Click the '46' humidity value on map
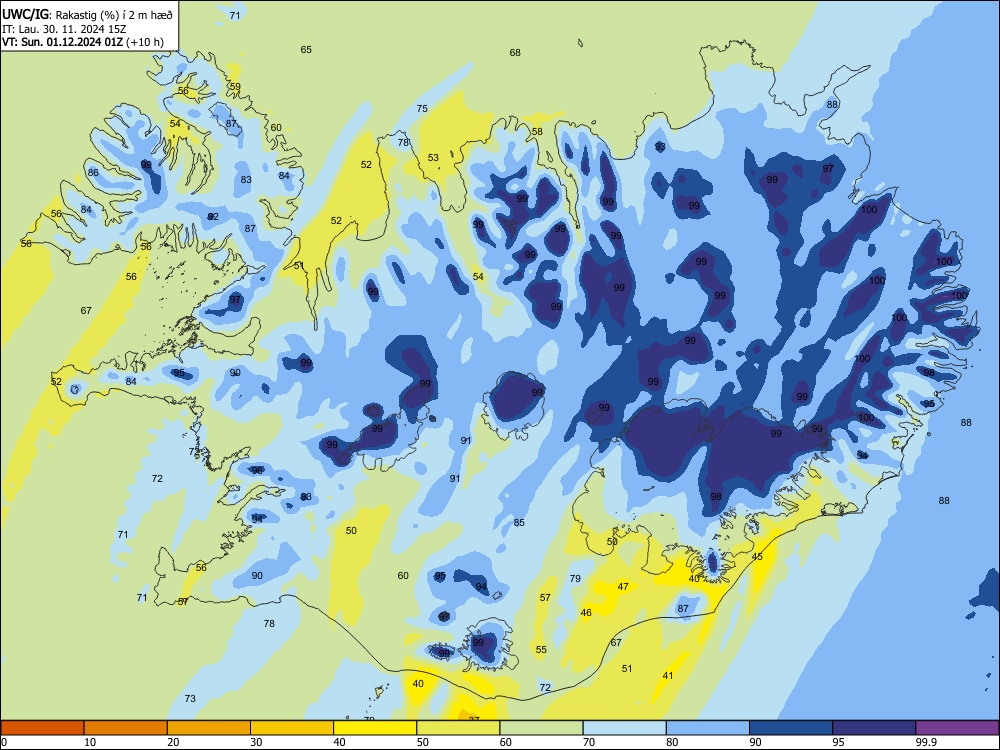This screenshot has height=750, width=1000. [586, 613]
